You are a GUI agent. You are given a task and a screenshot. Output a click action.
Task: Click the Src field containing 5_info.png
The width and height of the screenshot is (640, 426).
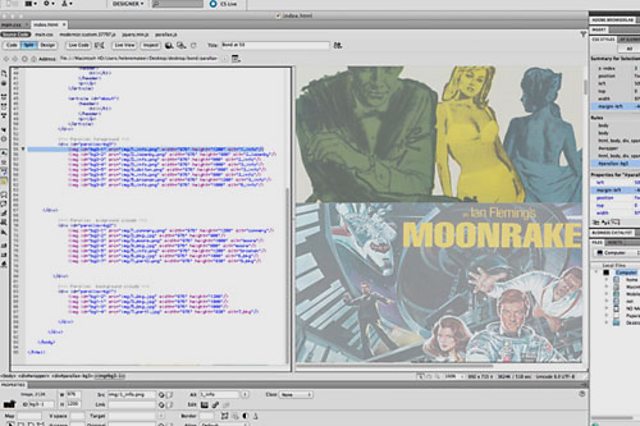tap(131, 395)
